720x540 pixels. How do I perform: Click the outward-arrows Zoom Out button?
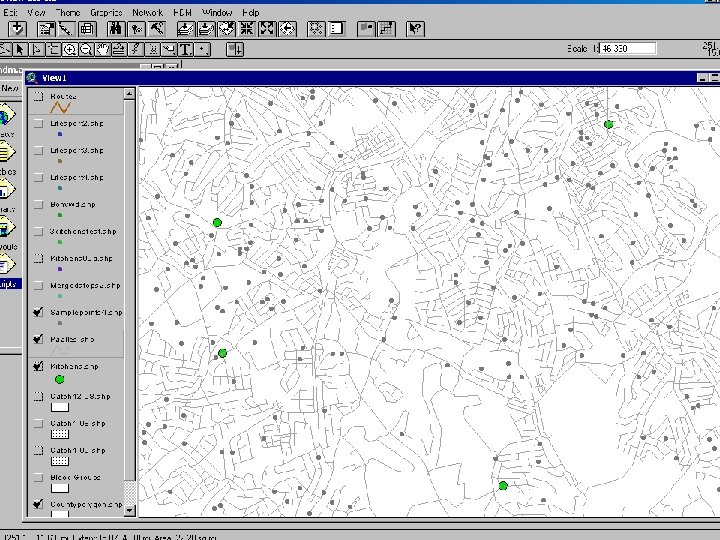coord(267,29)
